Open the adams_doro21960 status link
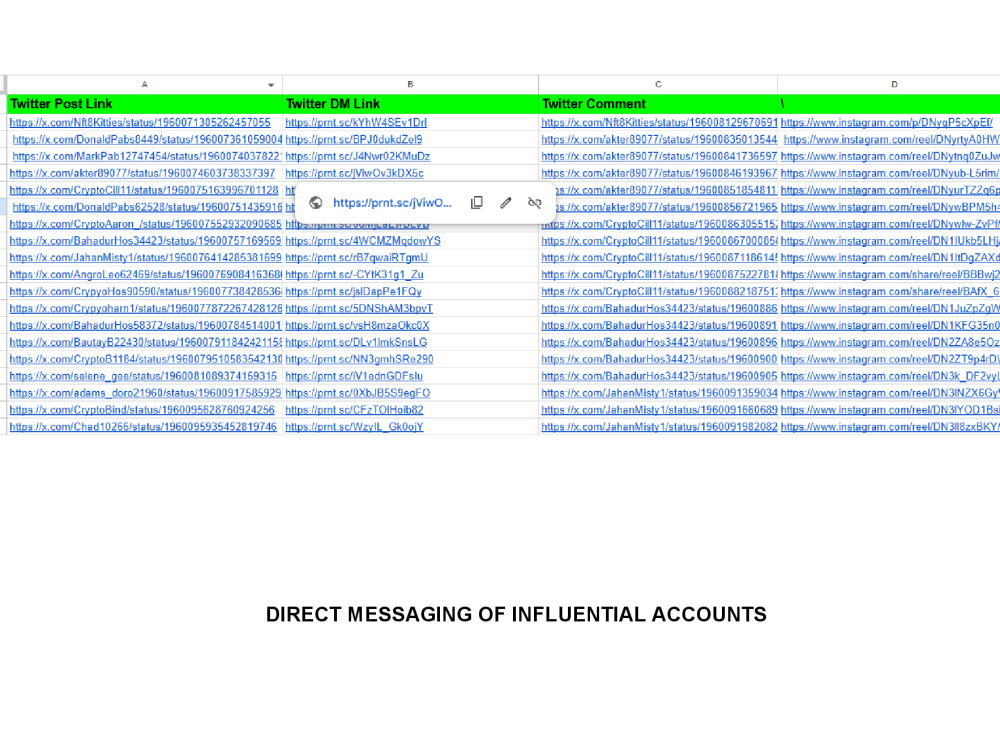This screenshot has width=1000, height=750. (145, 393)
